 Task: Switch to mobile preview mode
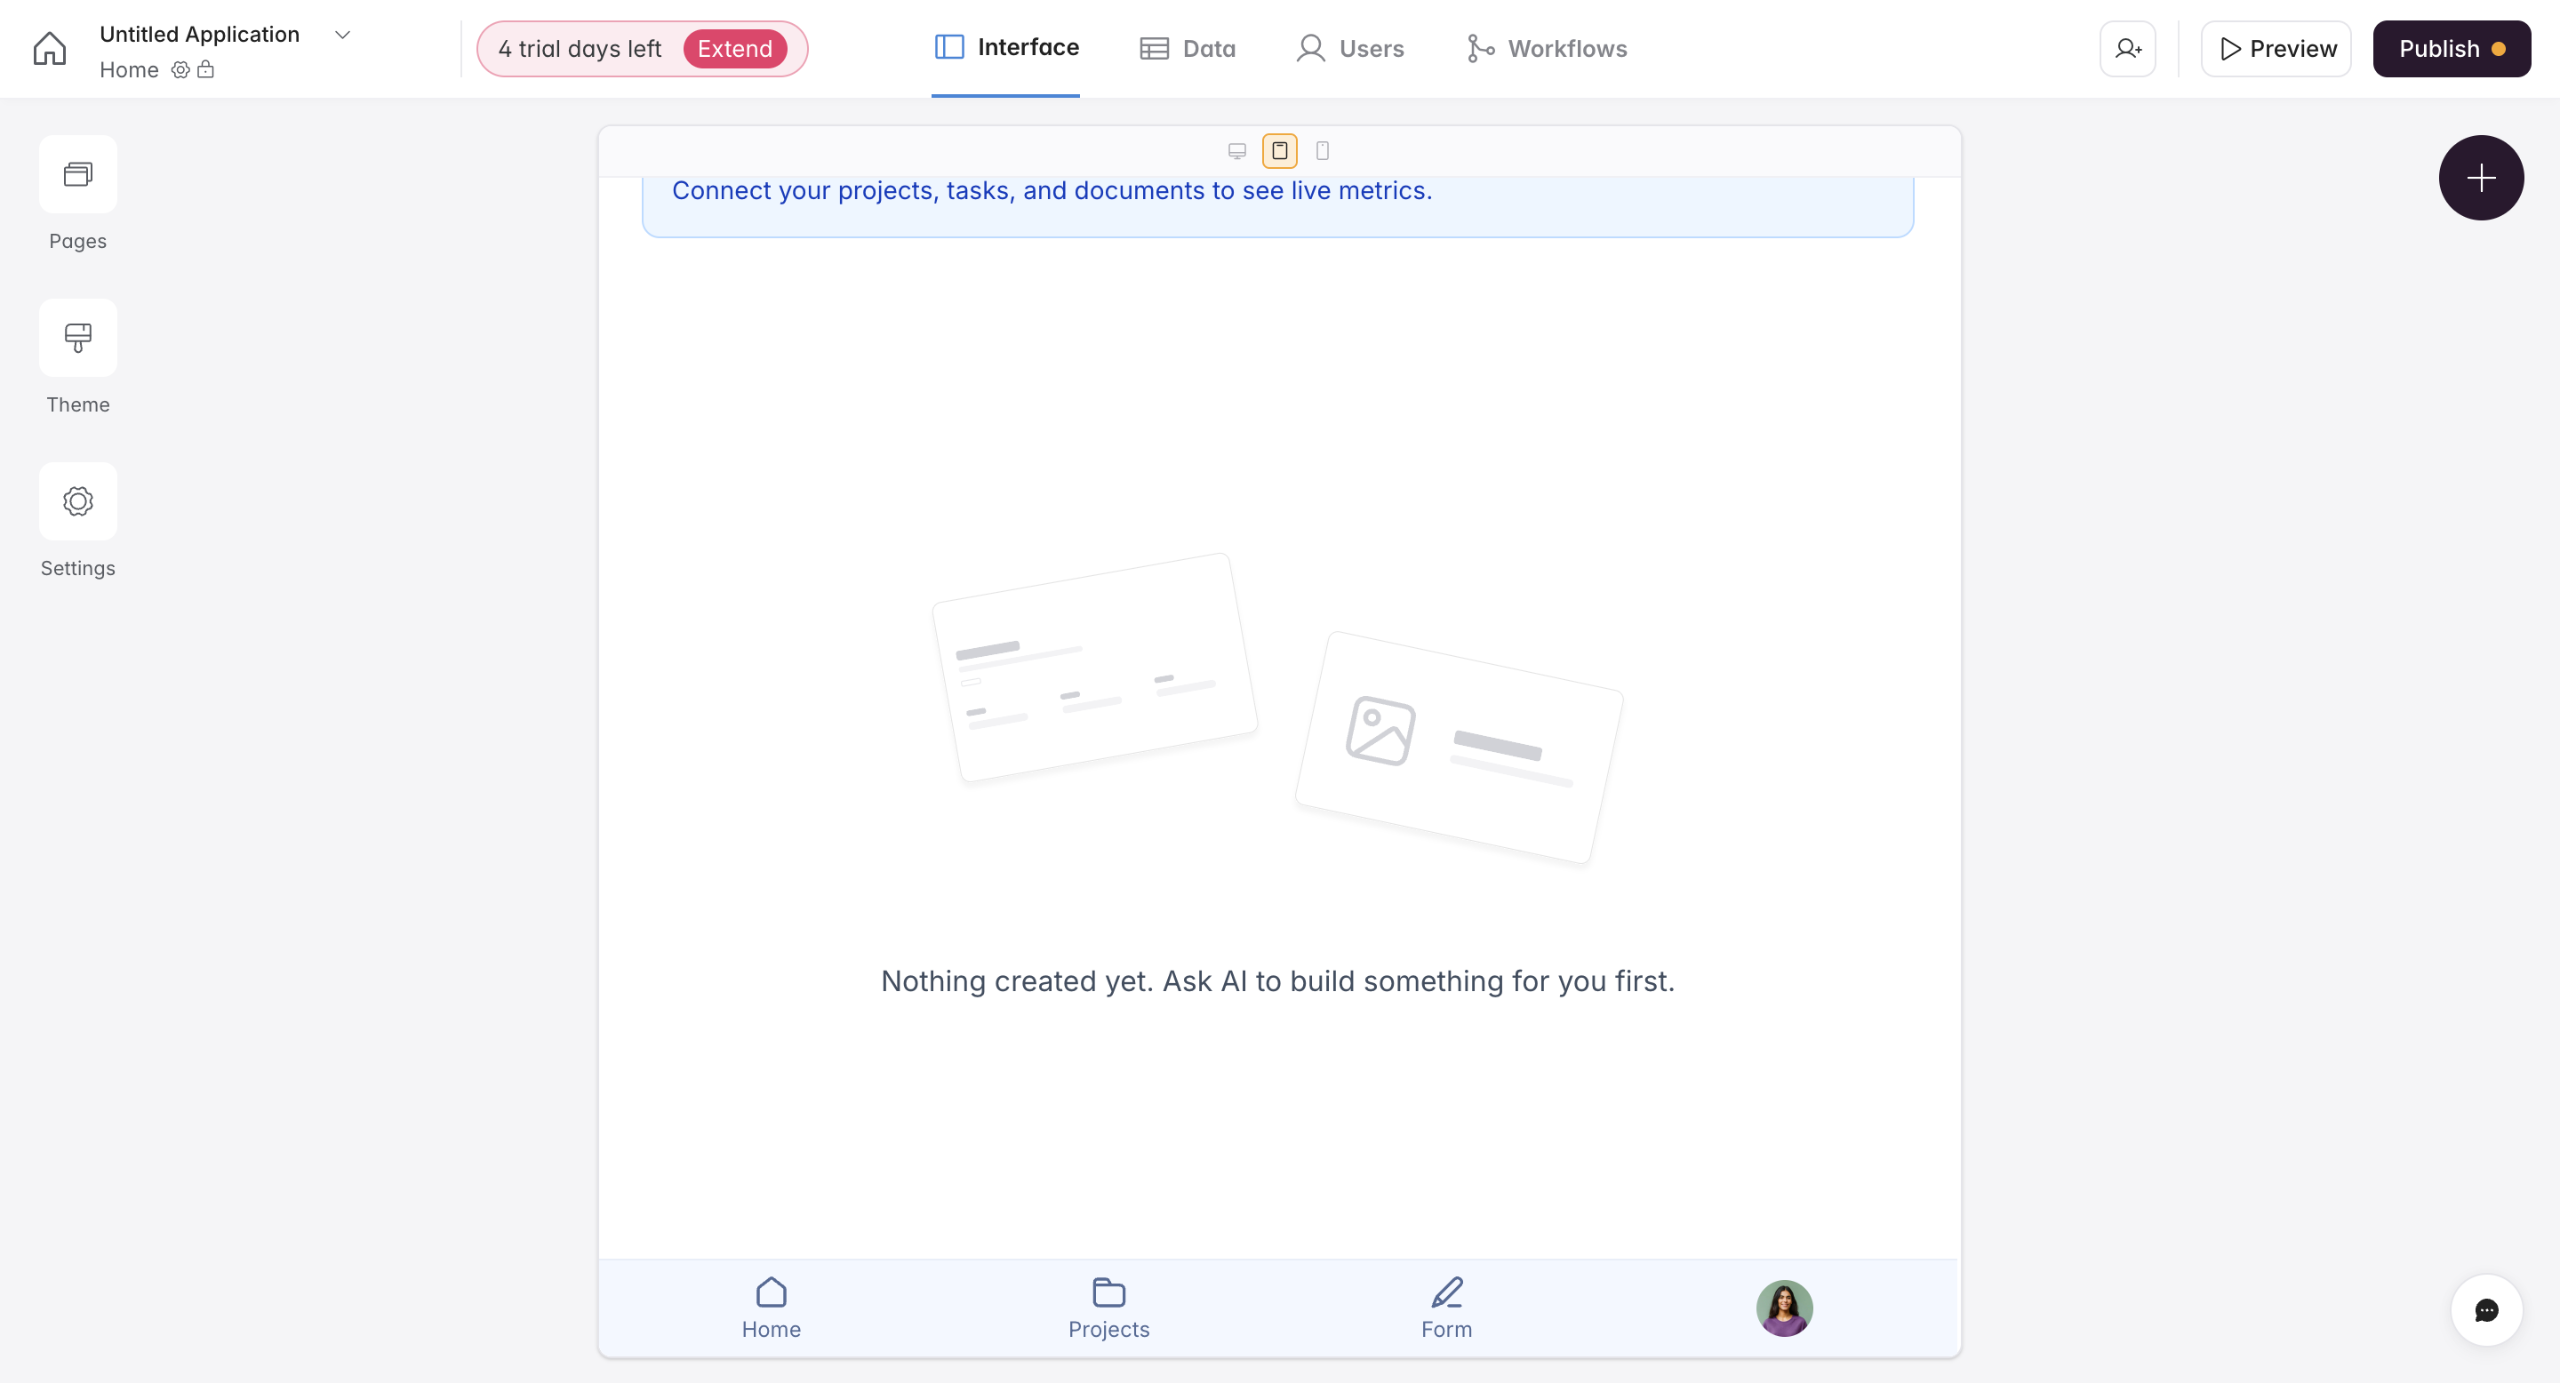click(1323, 151)
